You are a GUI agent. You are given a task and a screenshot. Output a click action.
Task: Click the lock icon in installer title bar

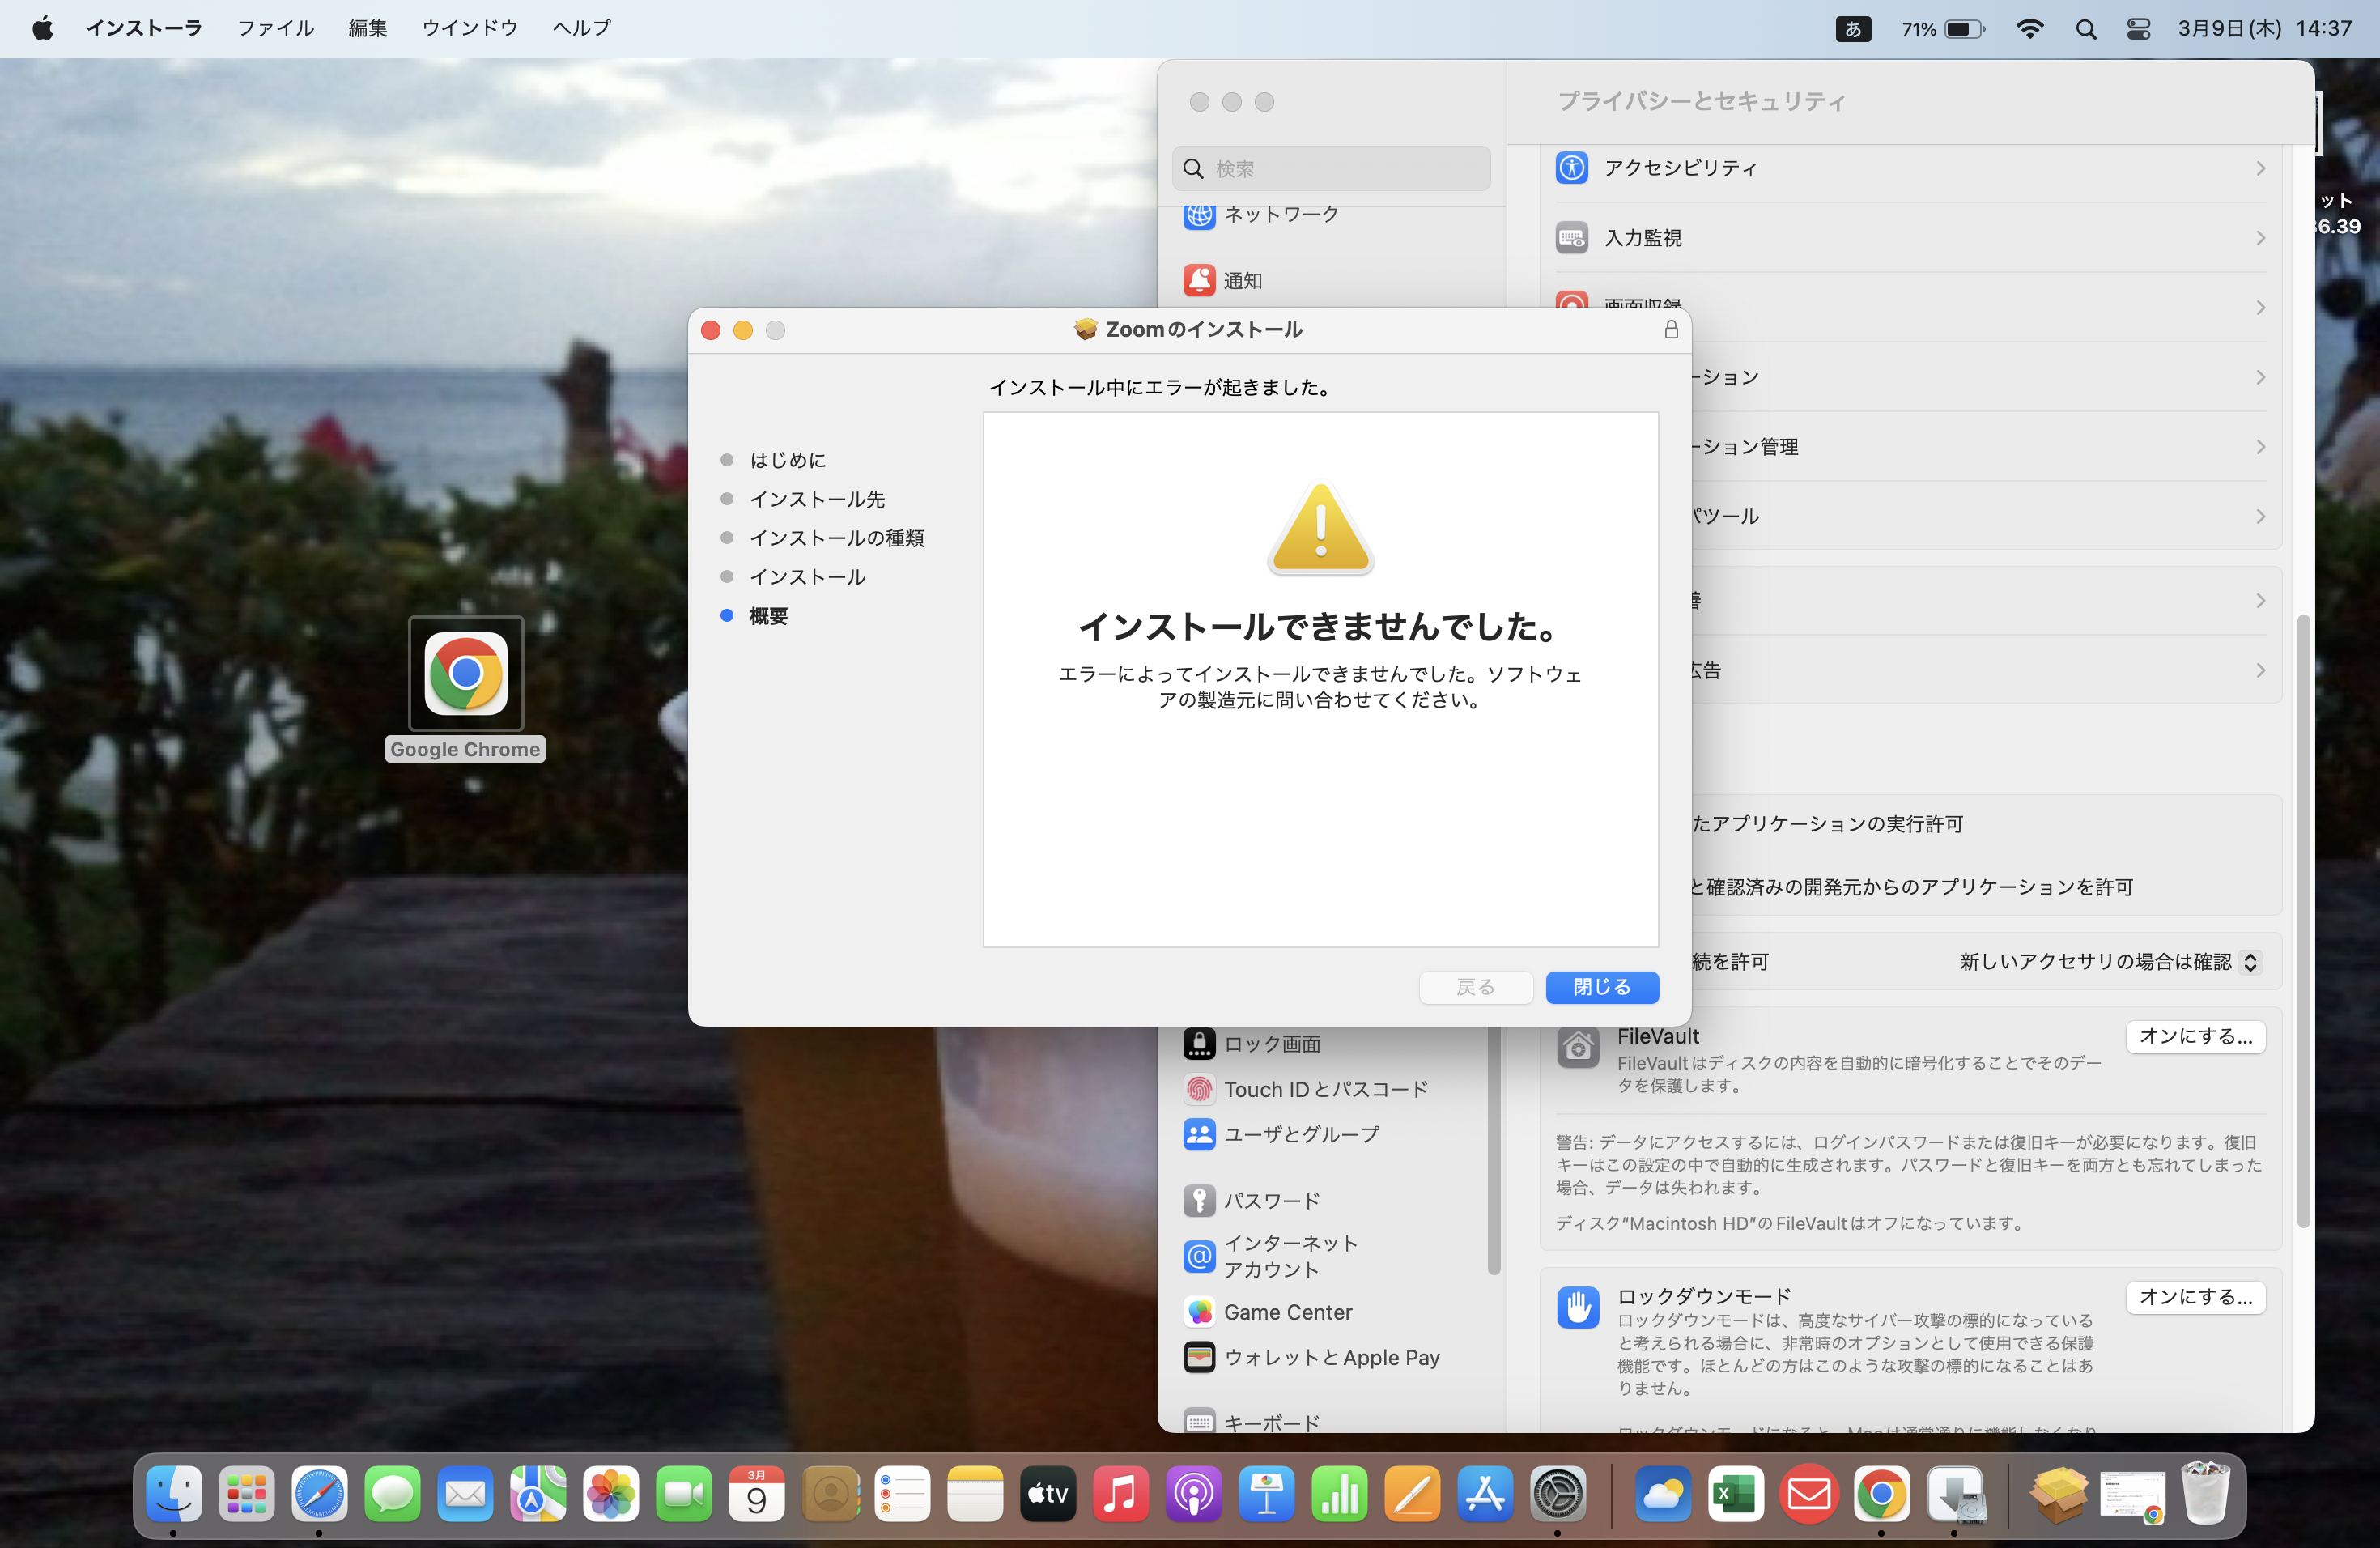[1671, 330]
